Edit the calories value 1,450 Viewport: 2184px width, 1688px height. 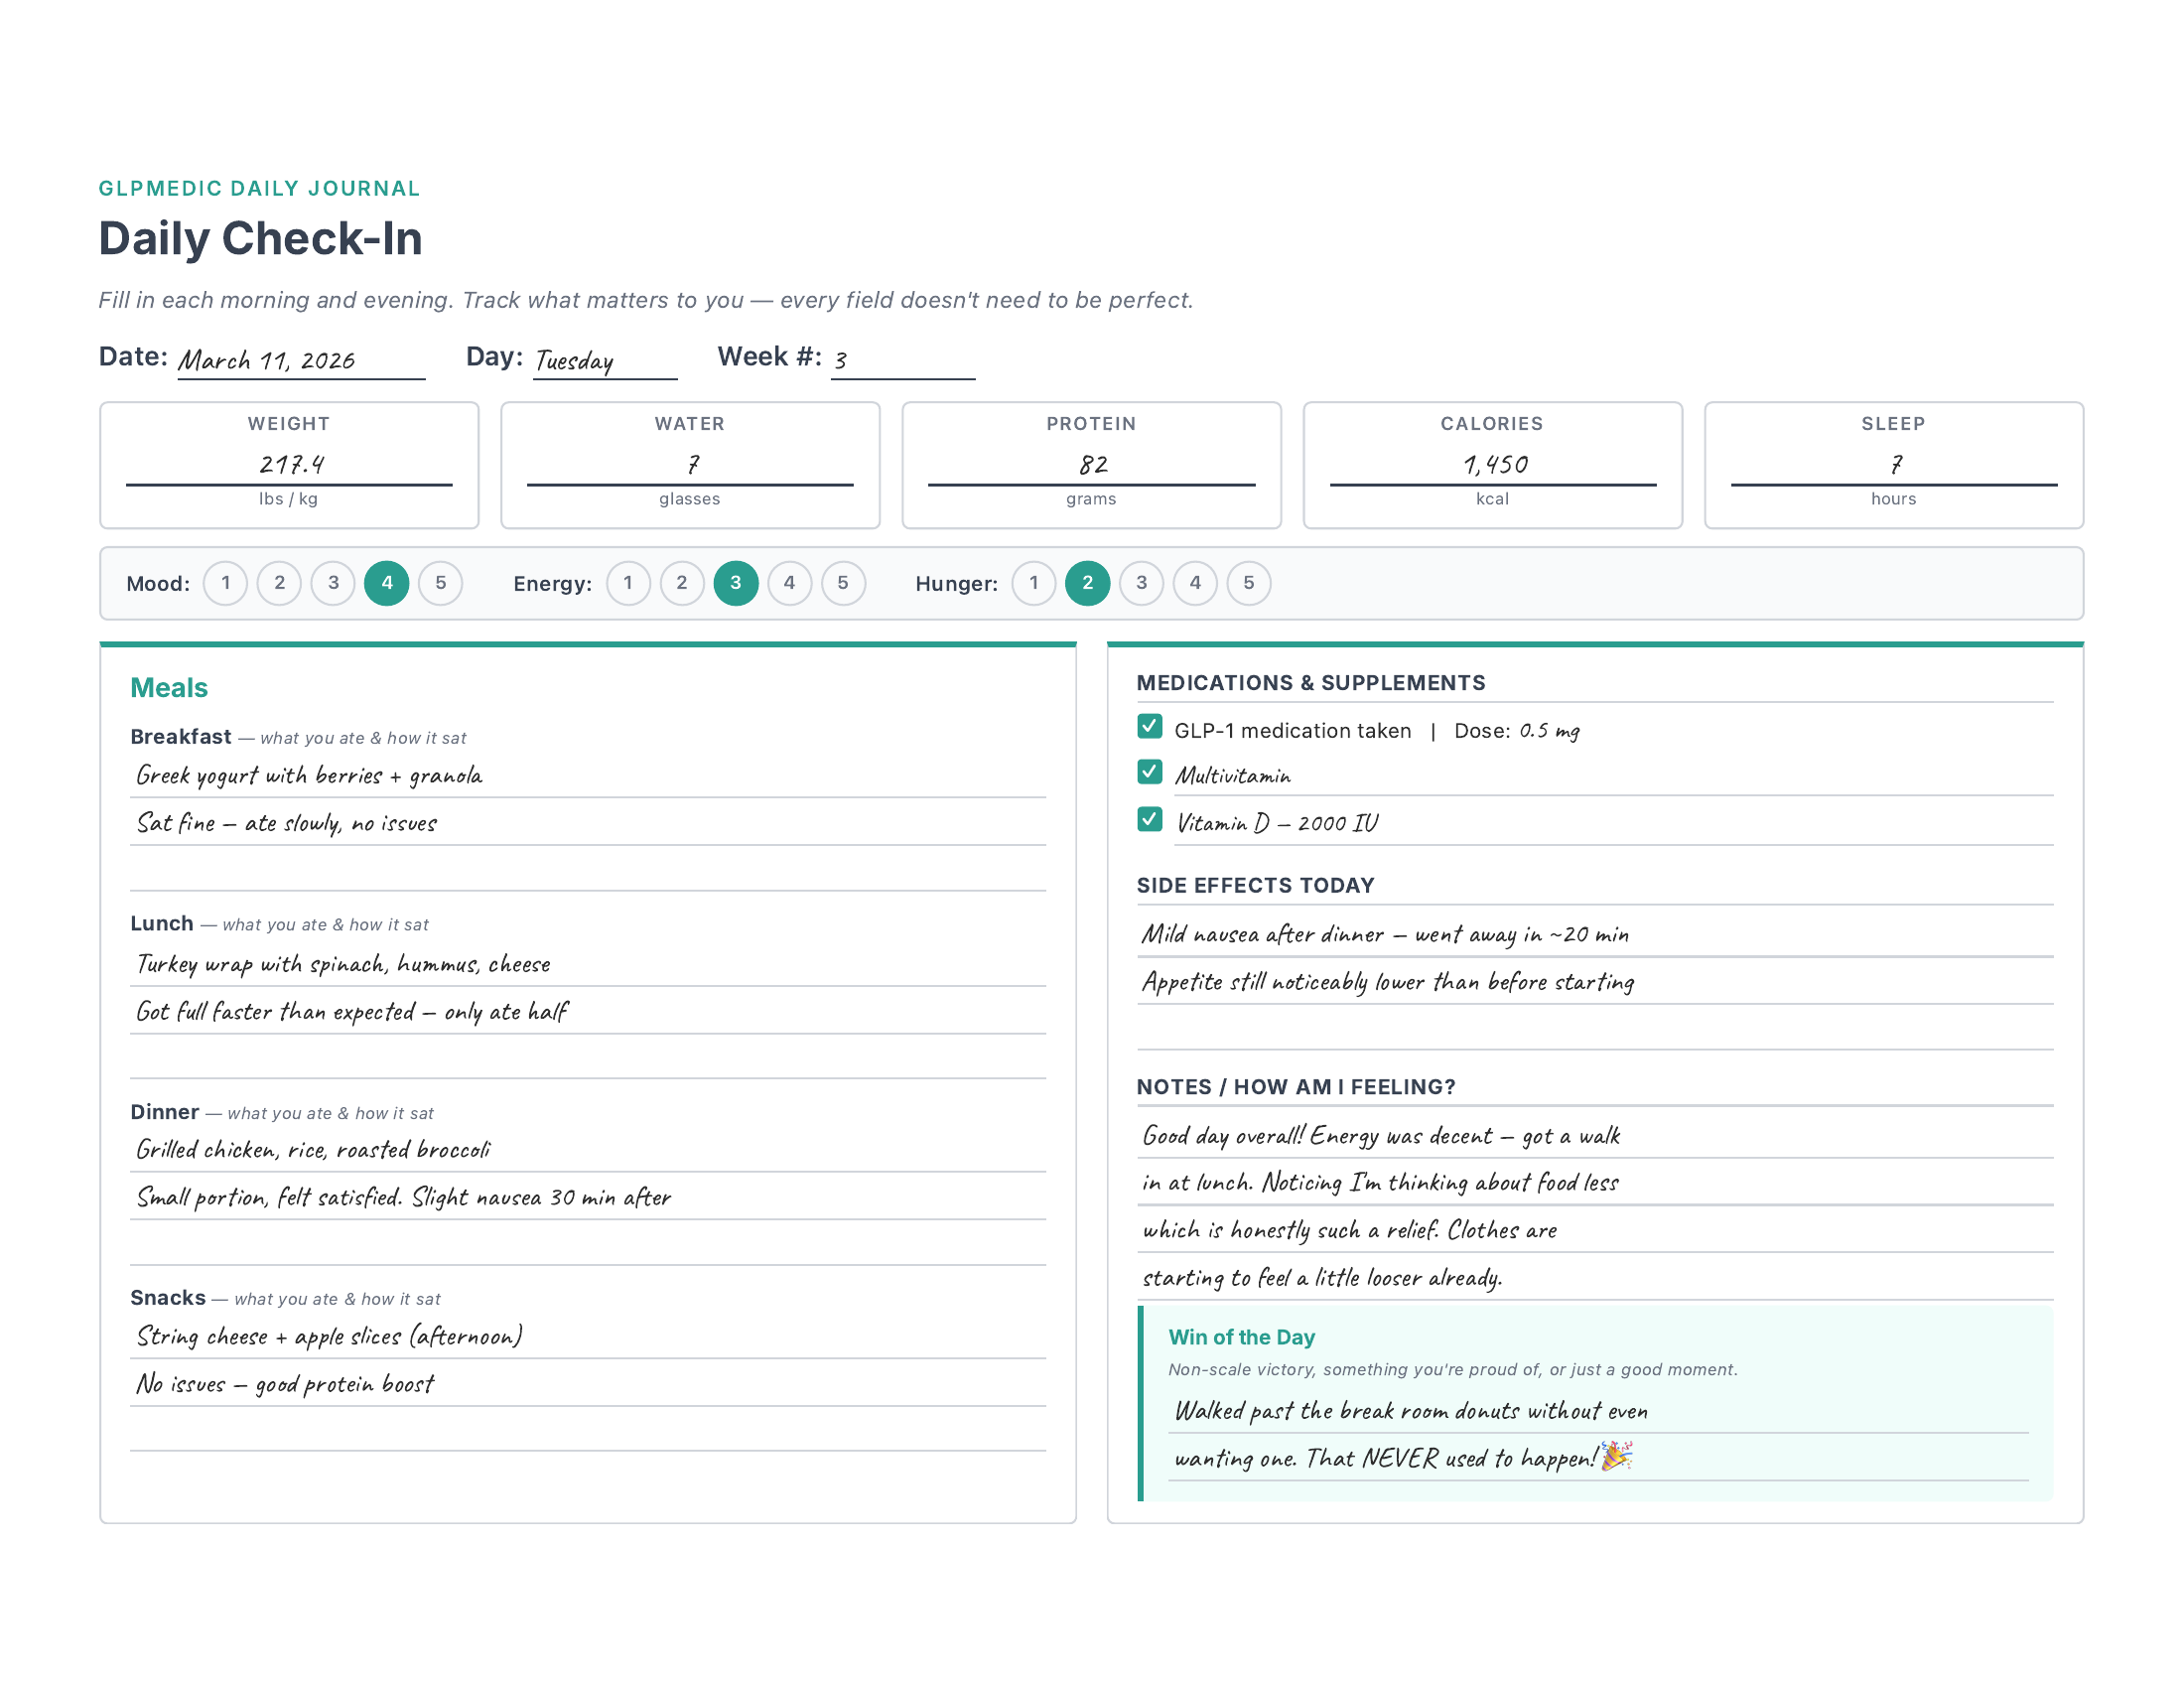(1492, 463)
